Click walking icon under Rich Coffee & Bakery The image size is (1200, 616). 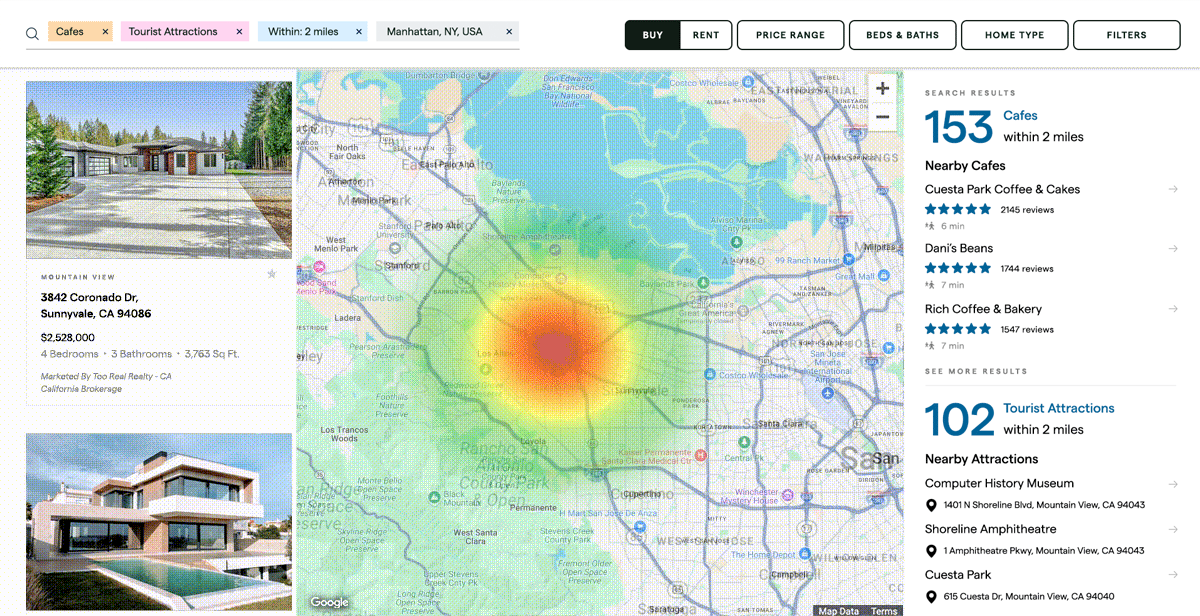(930, 346)
